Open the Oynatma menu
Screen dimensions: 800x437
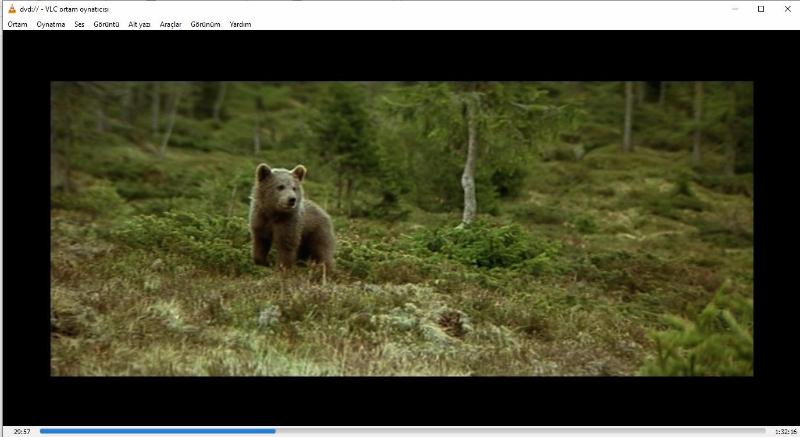click(50, 24)
